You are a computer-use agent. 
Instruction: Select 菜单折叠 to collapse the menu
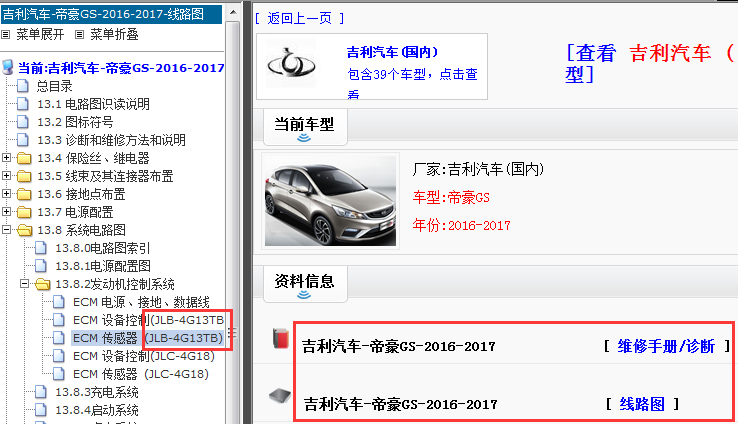[x=114, y=34]
